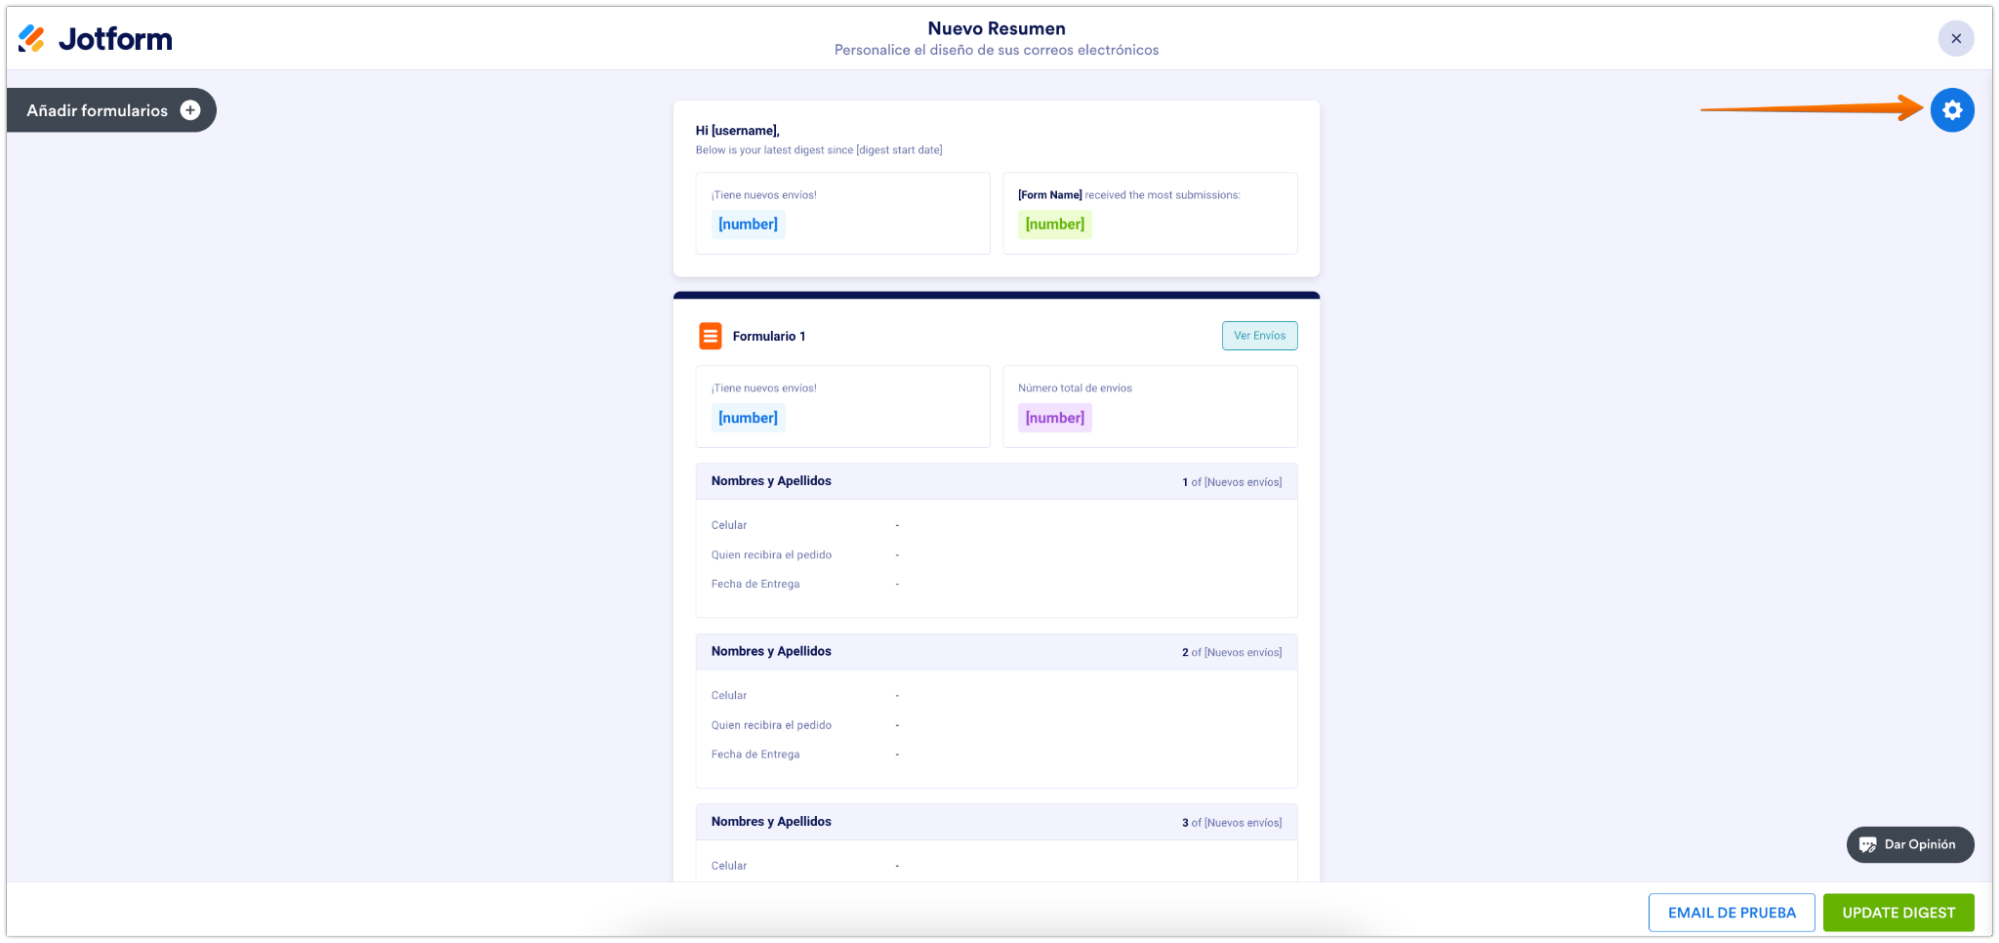Click the plus icon on Añadir formularios
Image resolution: width=1999 pixels, height=943 pixels.
point(190,110)
